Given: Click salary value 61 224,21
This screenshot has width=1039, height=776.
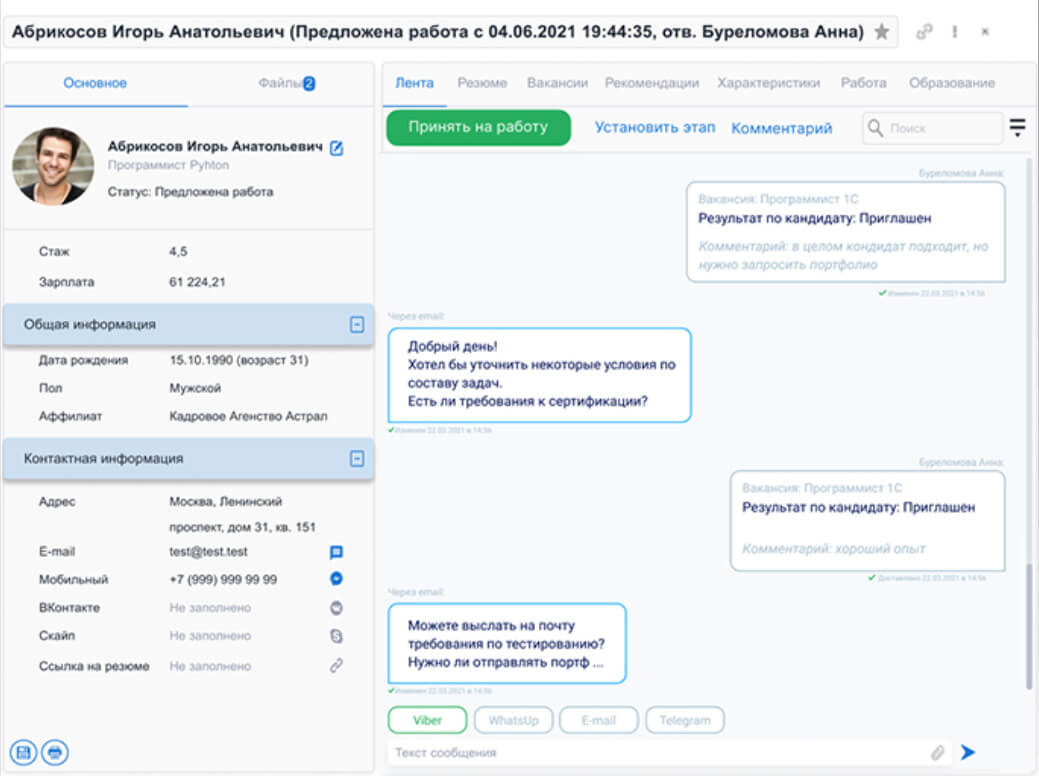Looking at the screenshot, I should click(197, 282).
